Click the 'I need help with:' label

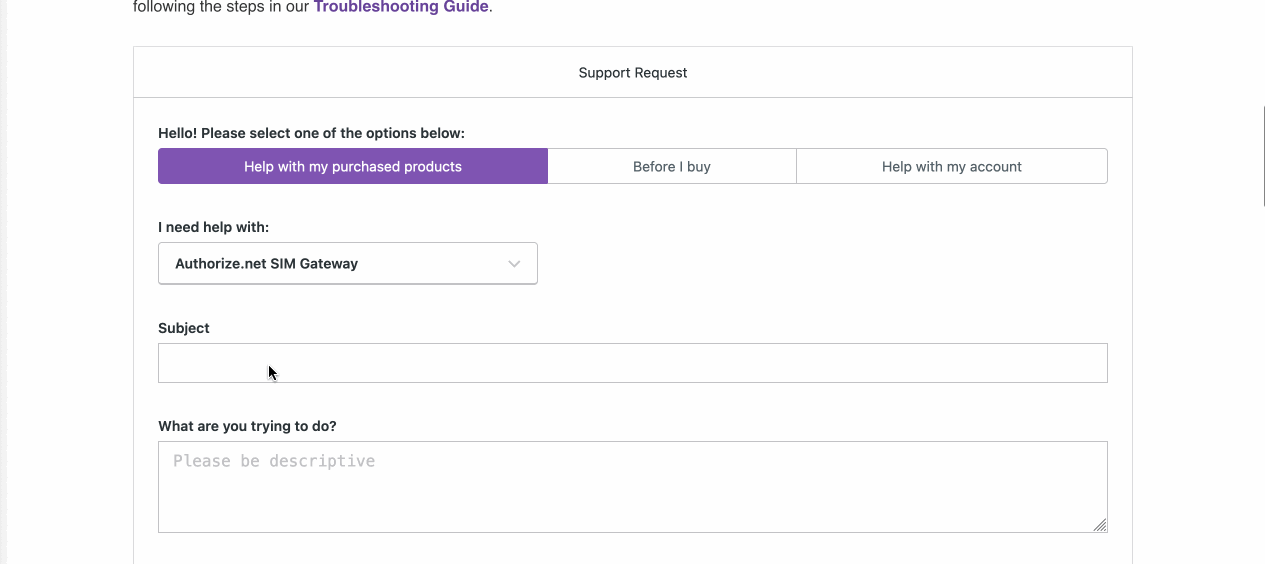(x=213, y=228)
